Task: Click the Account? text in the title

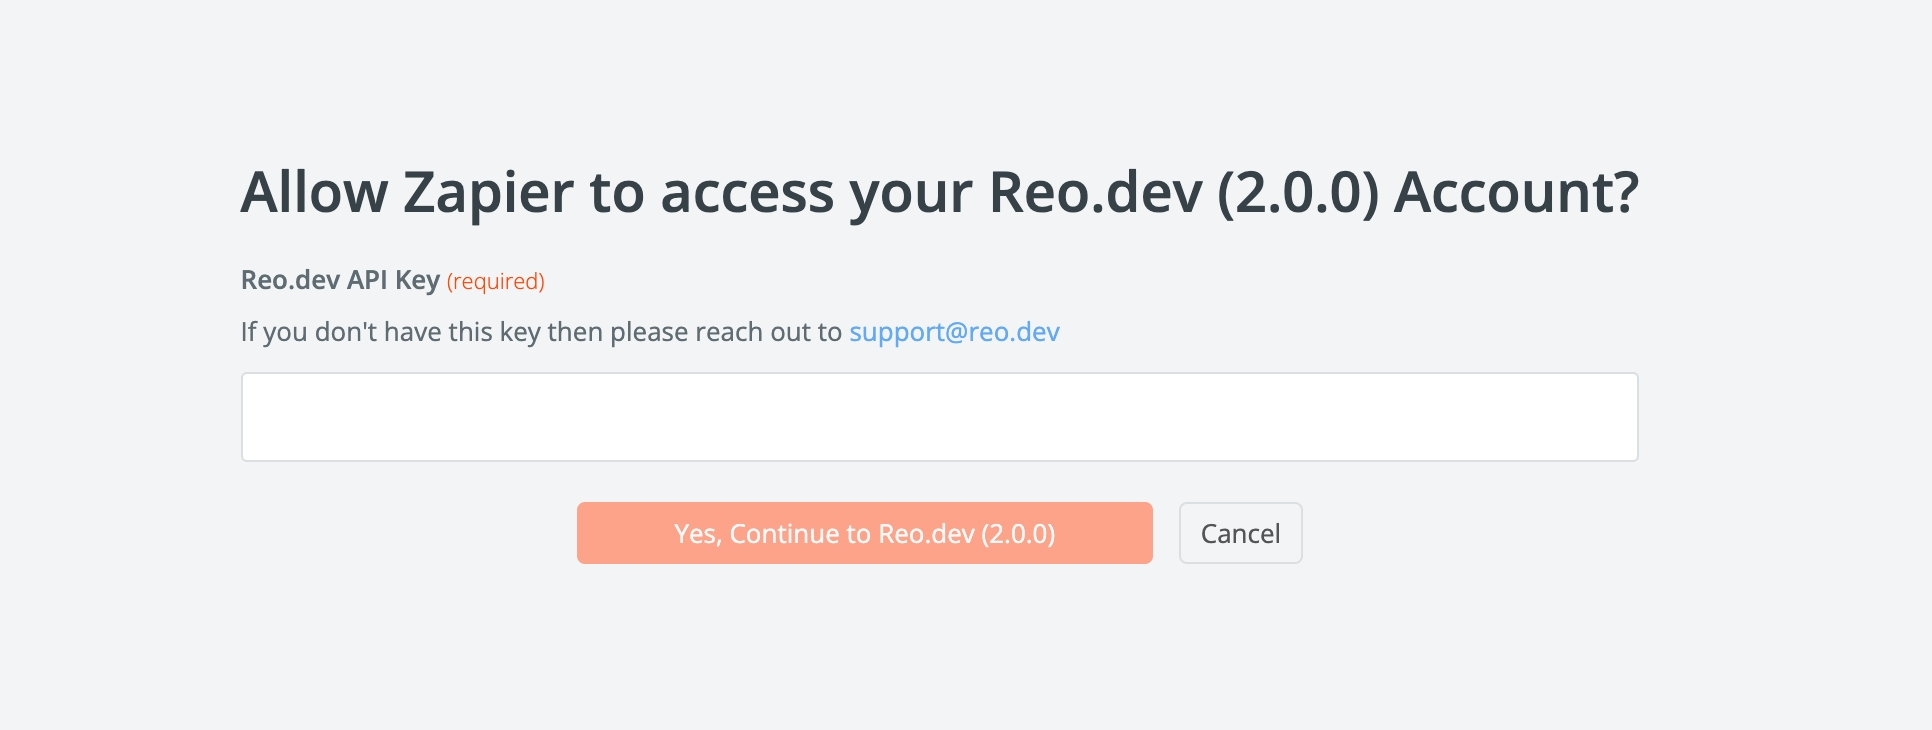Action: (1516, 192)
